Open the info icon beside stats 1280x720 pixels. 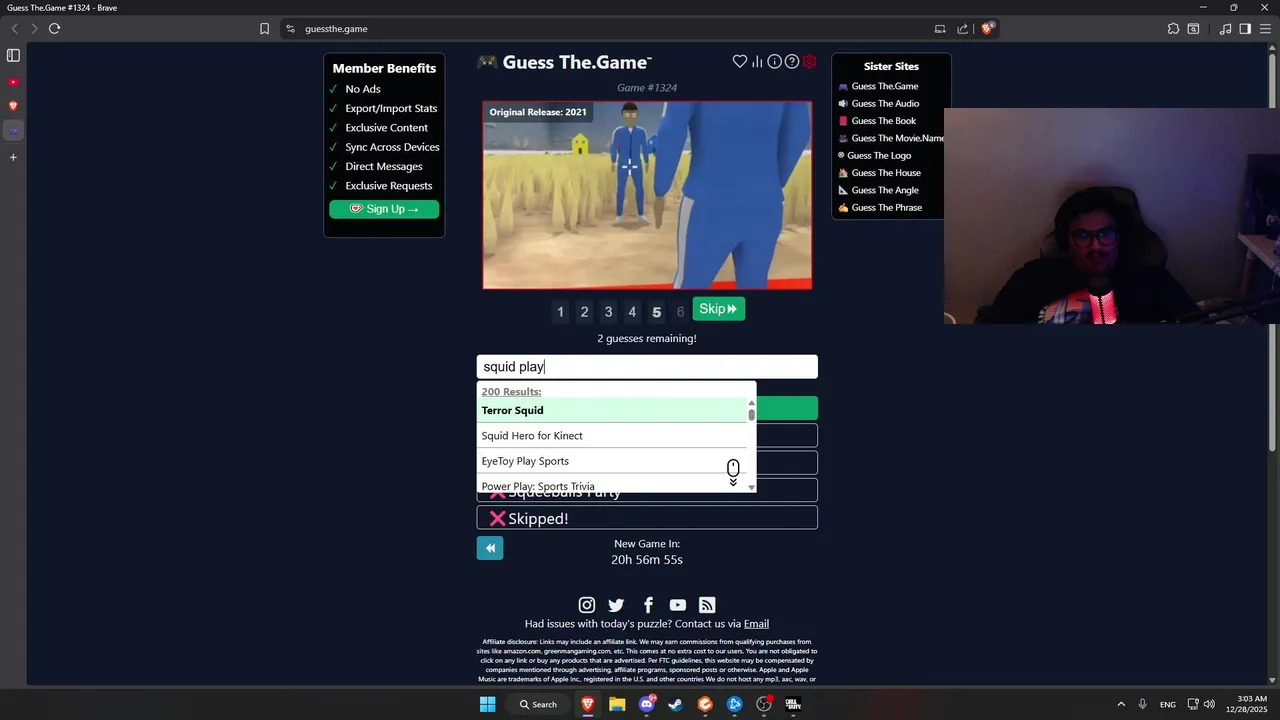point(774,62)
